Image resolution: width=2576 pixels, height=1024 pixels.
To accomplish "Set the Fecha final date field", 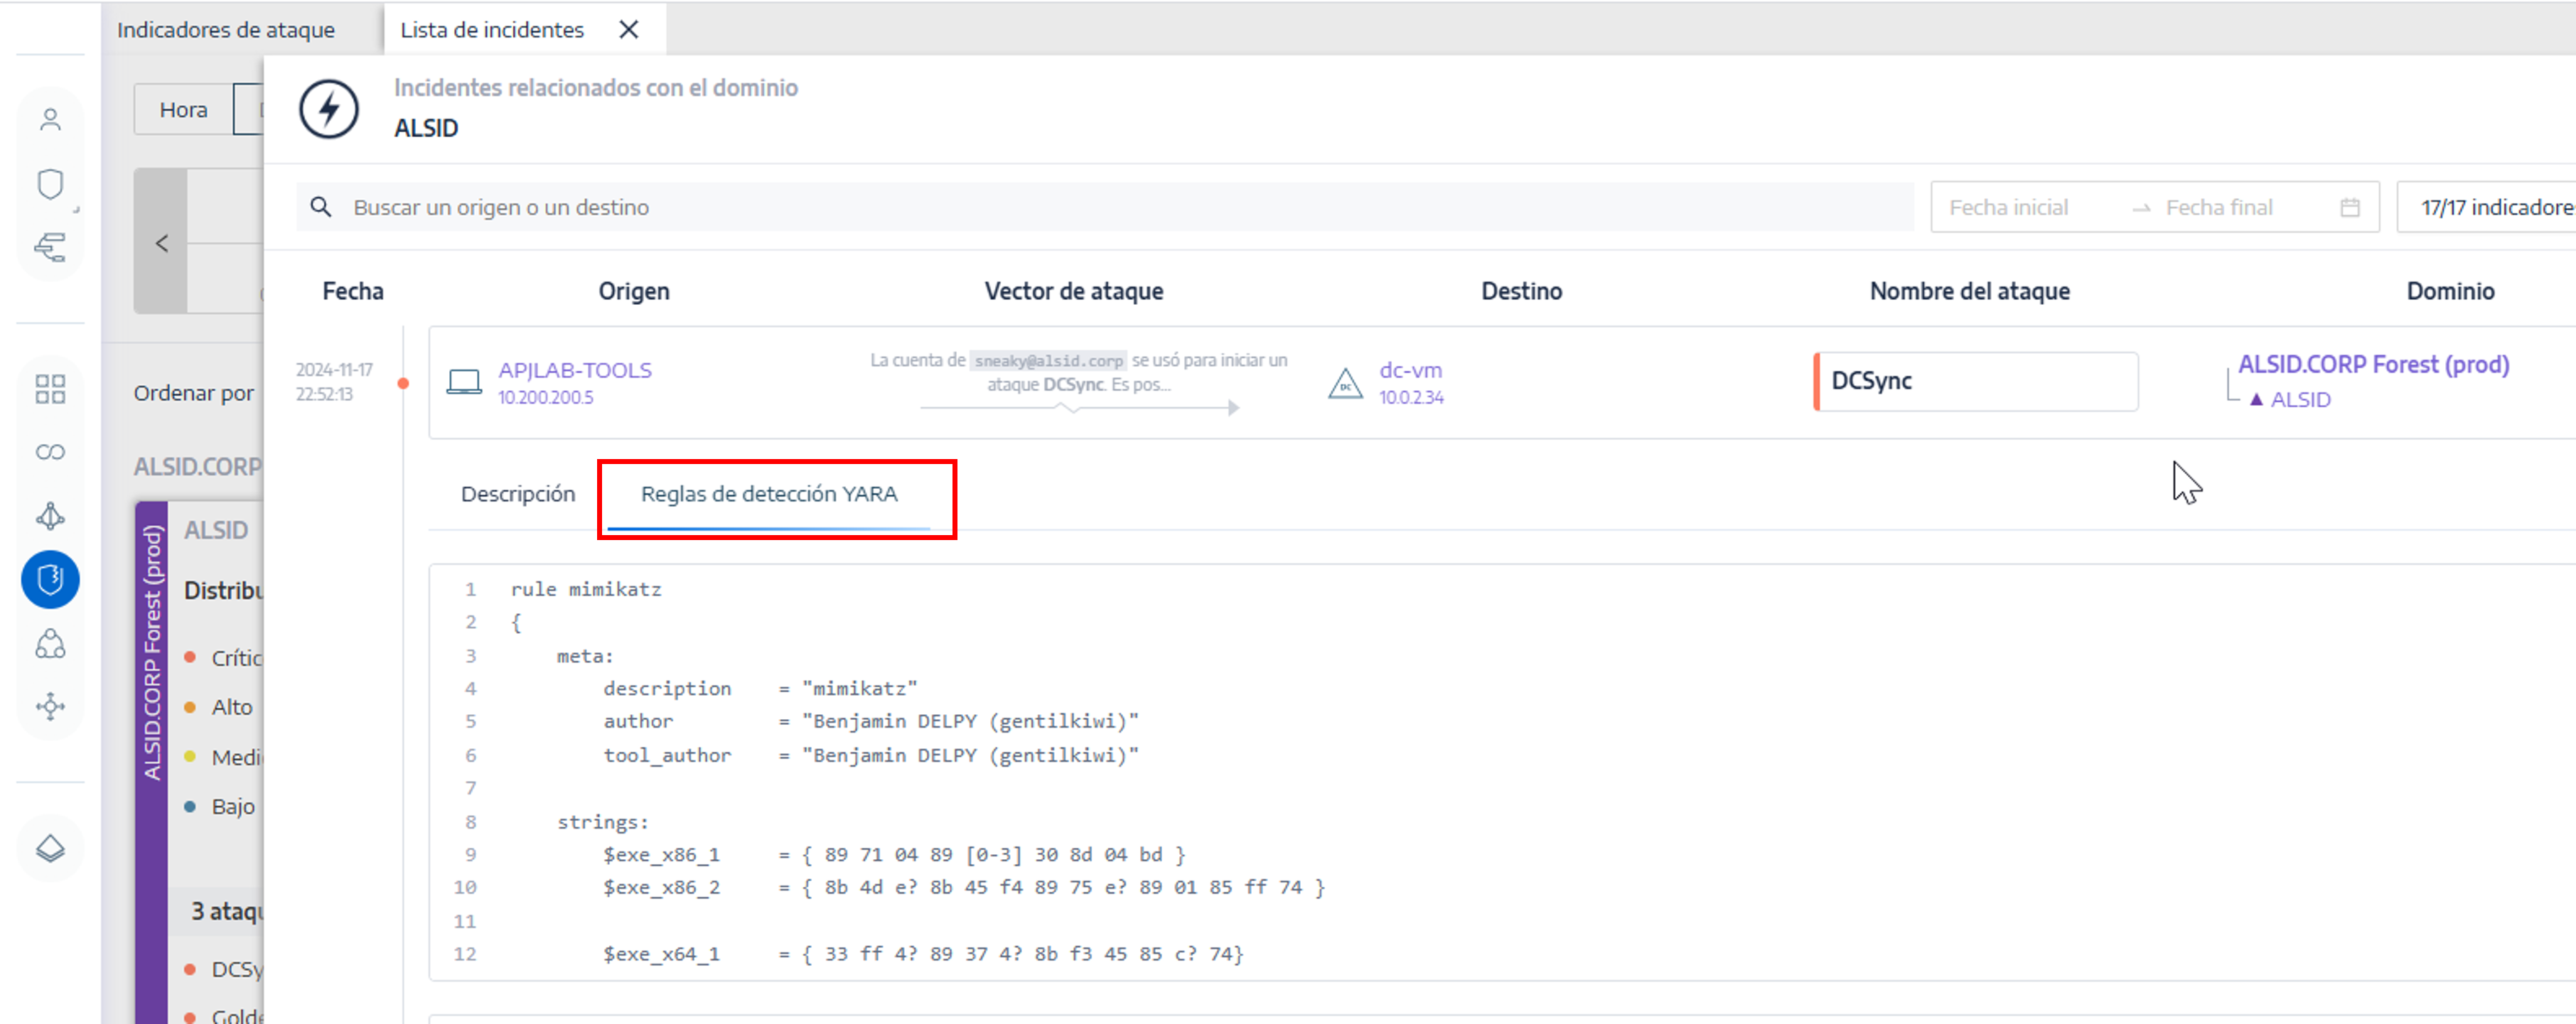I will [x=2219, y=207].
